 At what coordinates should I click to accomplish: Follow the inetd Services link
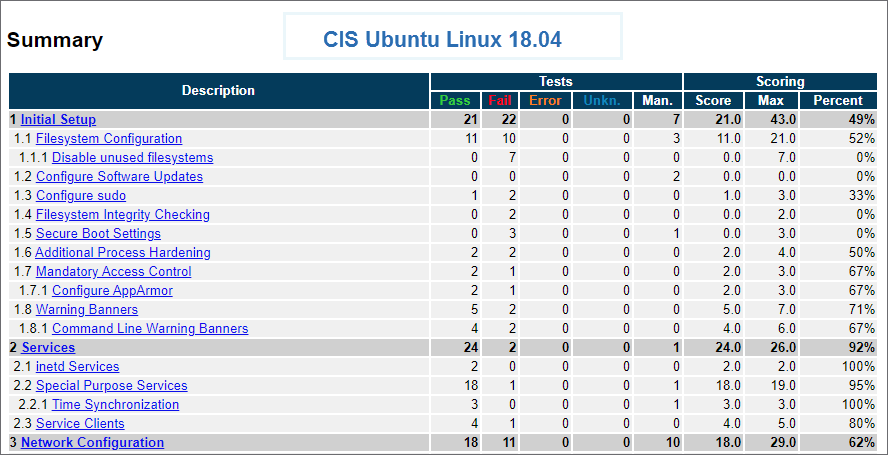[78, 367]
